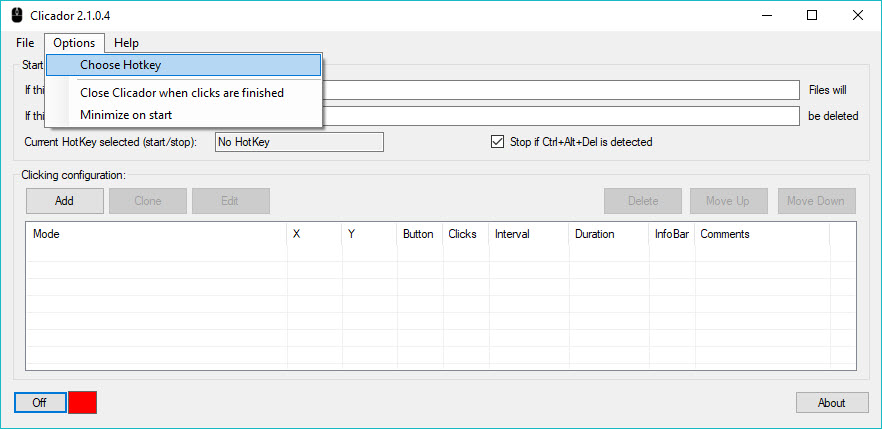Click the Files will label

tap(827, 90)
